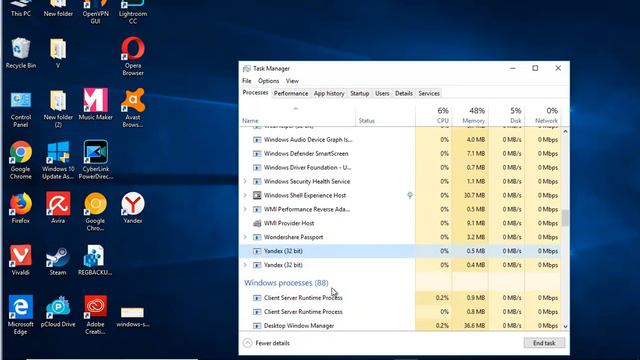Viewport: 640px width, 360px height.
Task: Select the WMI Provider Host process
Action: tap(400, 223)
